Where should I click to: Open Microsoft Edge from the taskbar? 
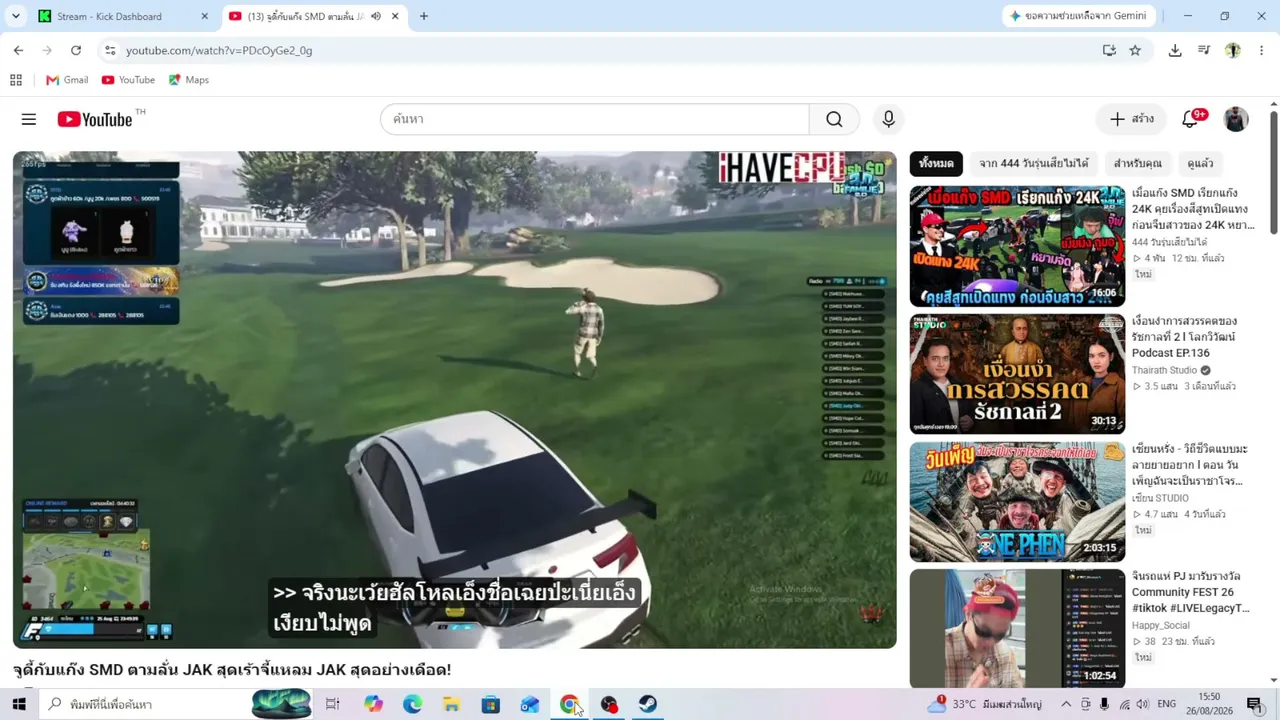(412, 704)
